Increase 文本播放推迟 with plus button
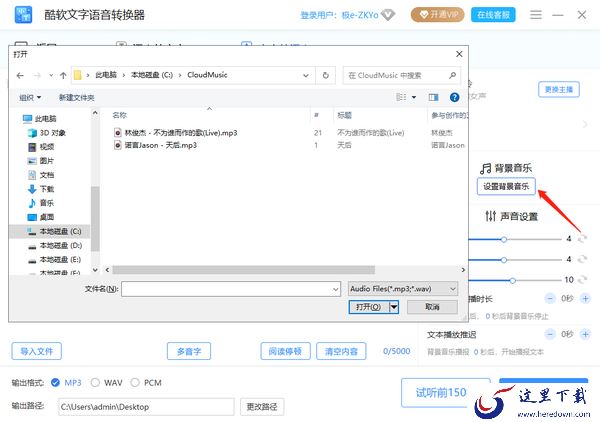Screen dimensions: 600x422 pos(585,334)
